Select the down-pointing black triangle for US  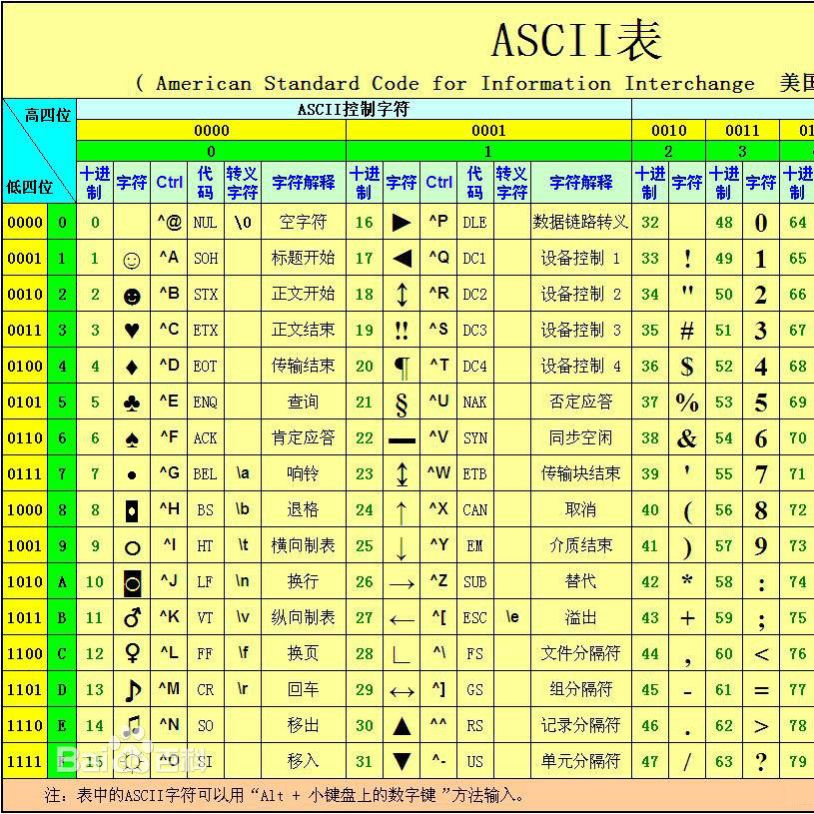click(401, 762)
